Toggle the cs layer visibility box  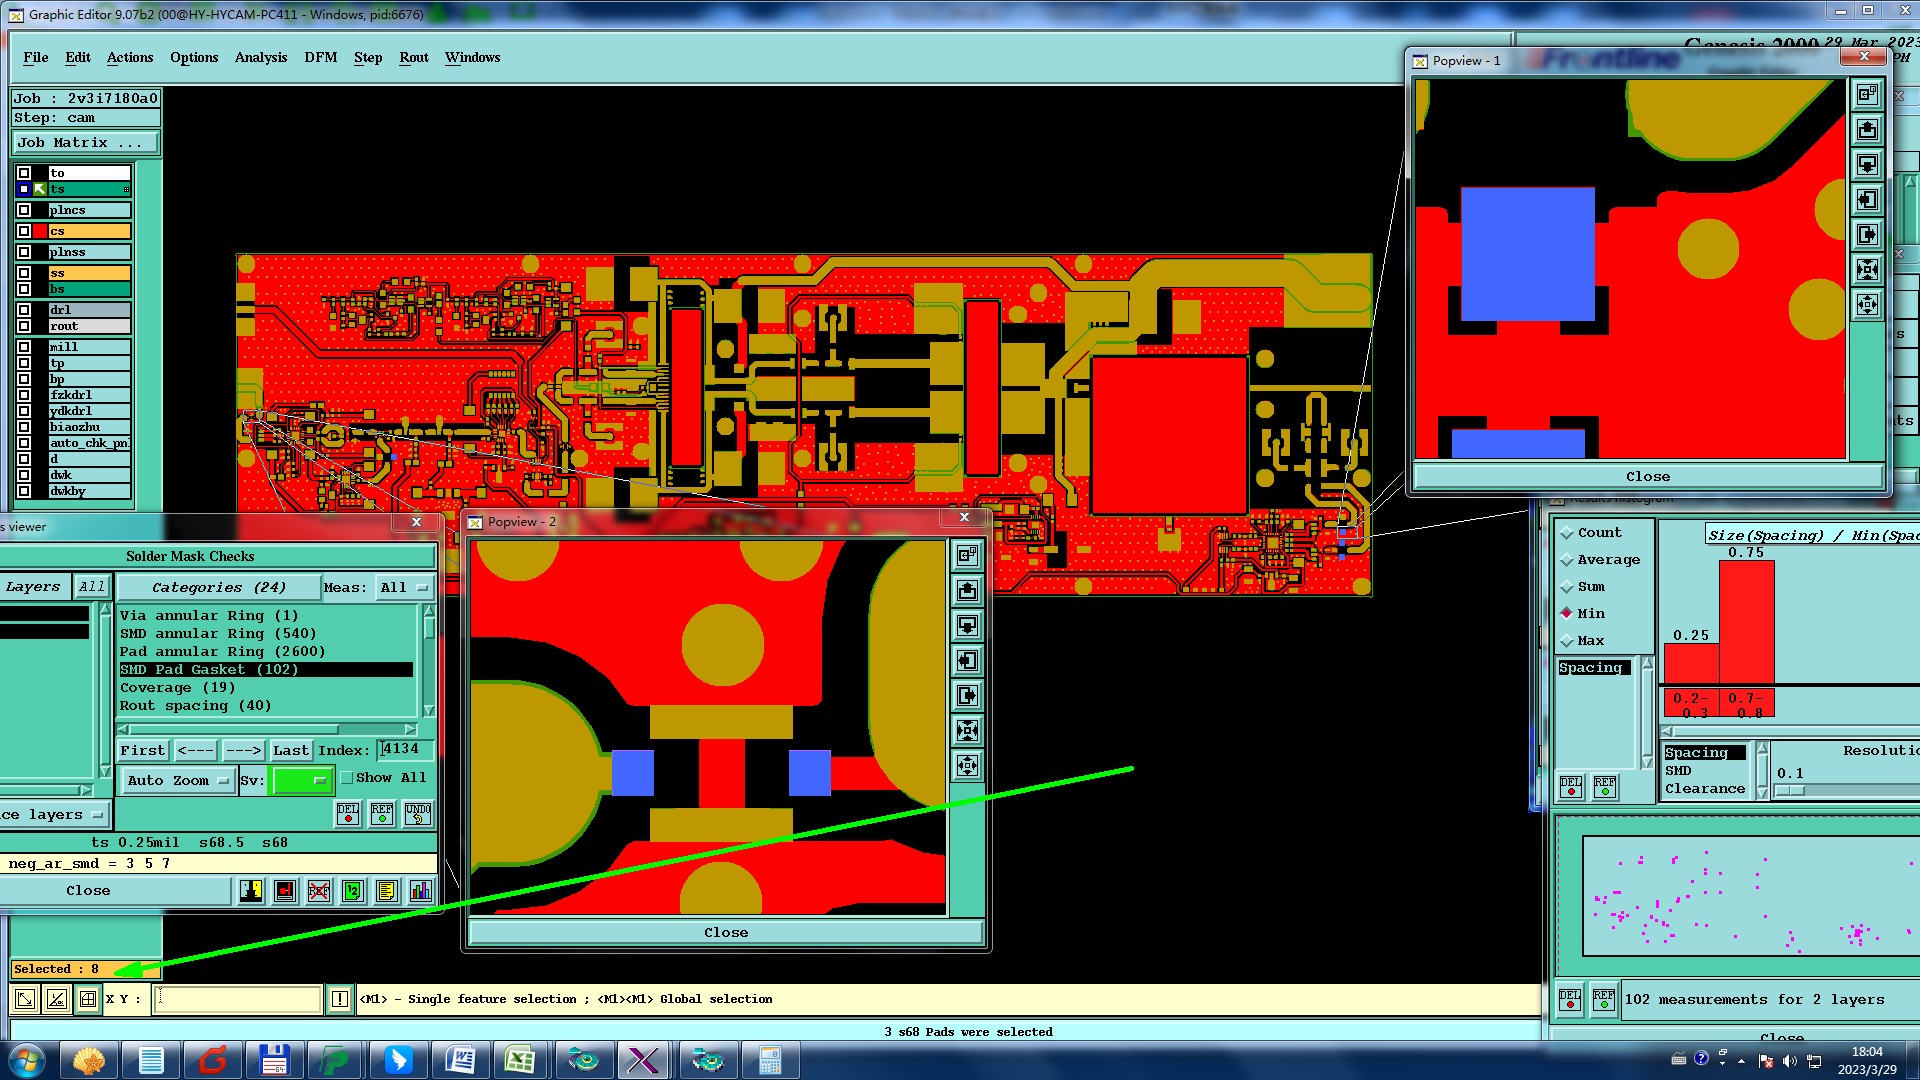point(24,231)
